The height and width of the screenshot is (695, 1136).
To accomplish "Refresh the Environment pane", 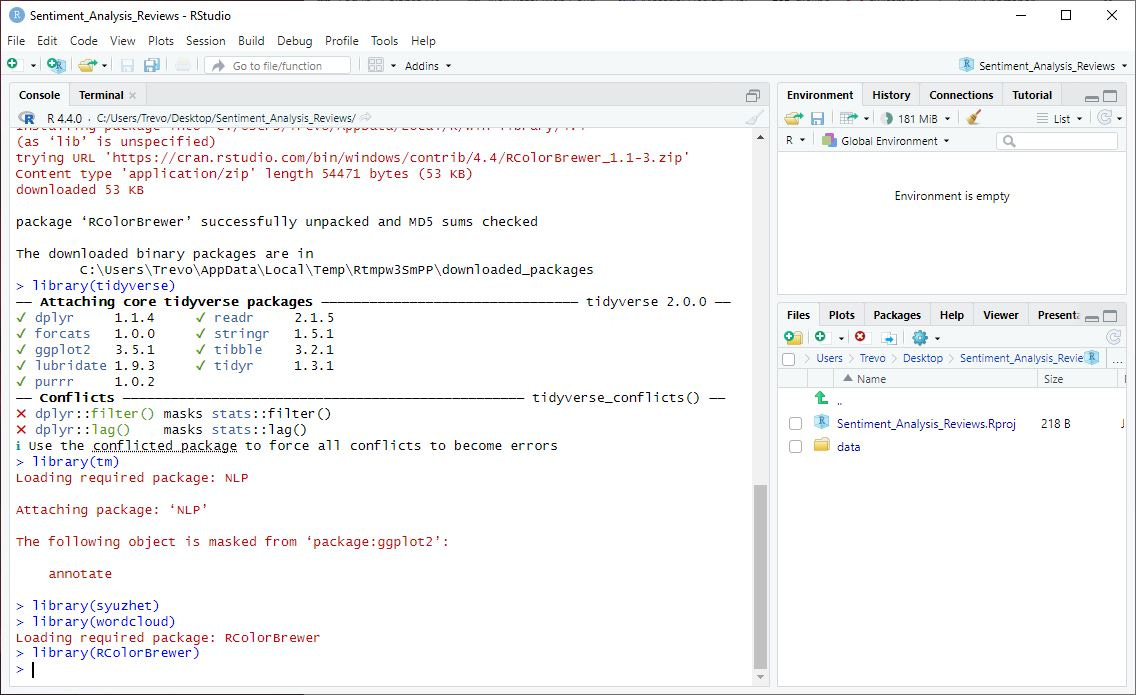I will tap(1104, 117).
